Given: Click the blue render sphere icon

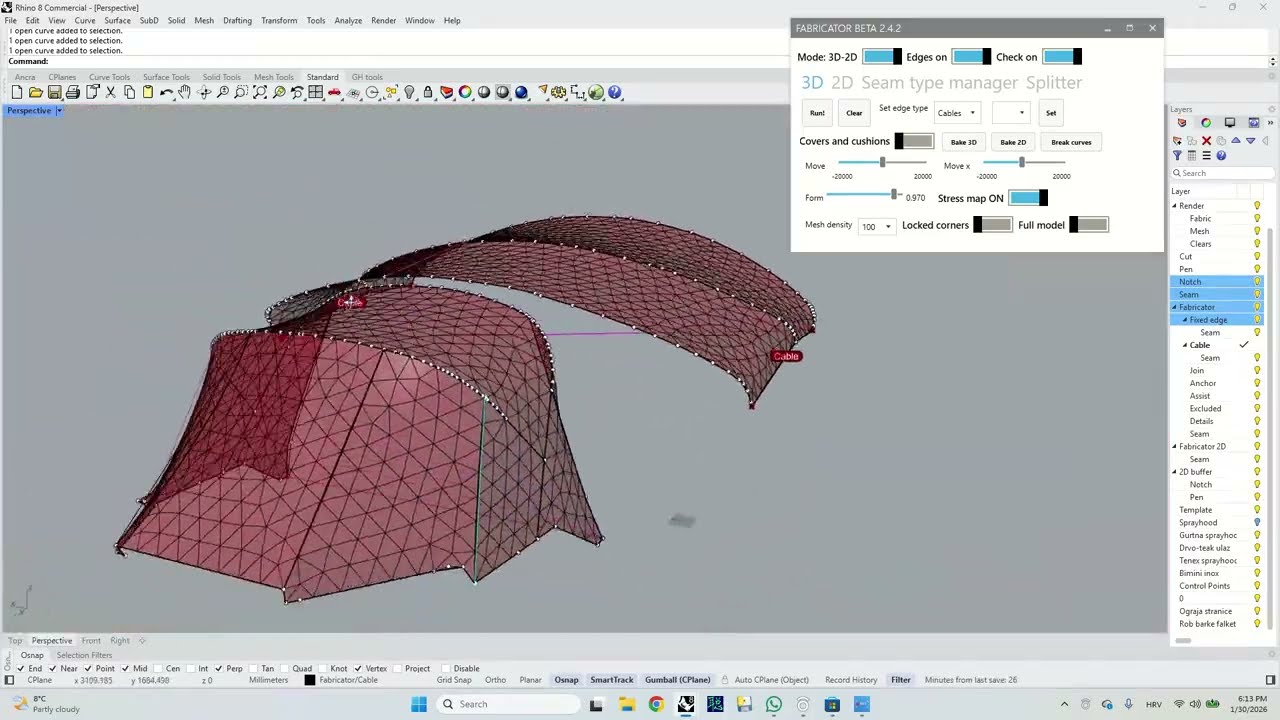Looking at the screenshot, I should (x=521, y=92).
